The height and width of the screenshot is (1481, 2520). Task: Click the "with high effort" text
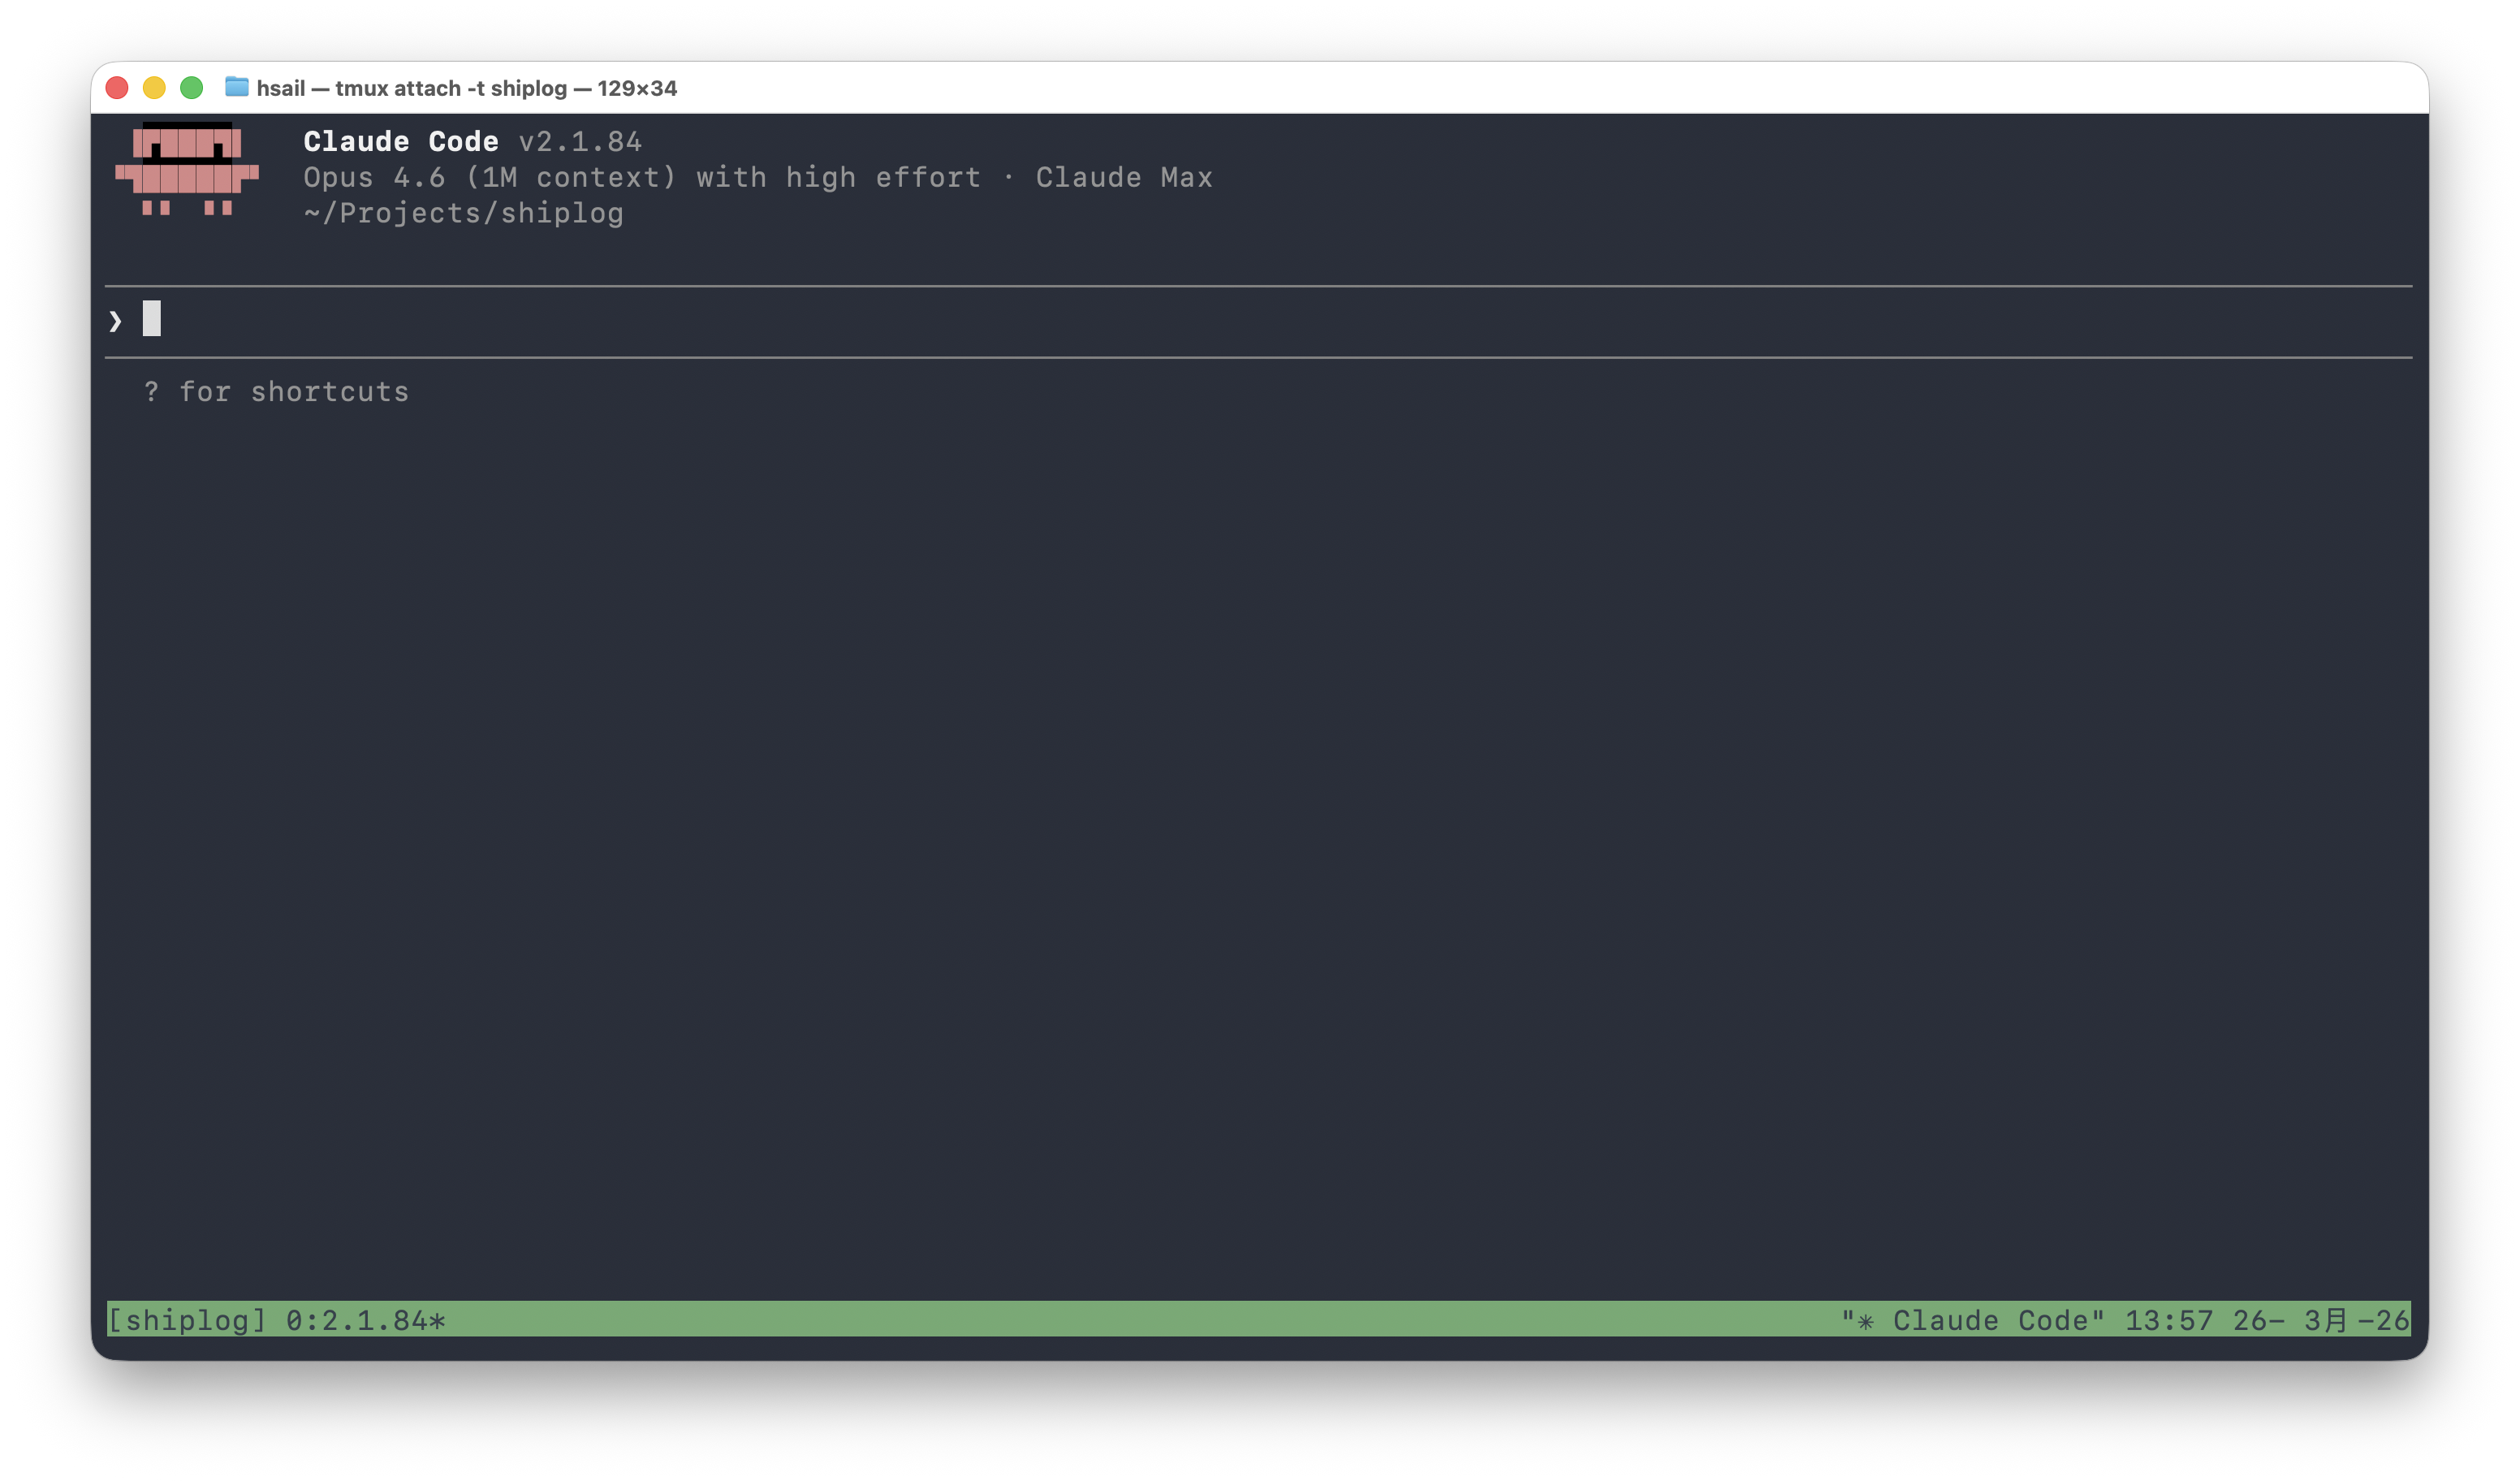838,178
